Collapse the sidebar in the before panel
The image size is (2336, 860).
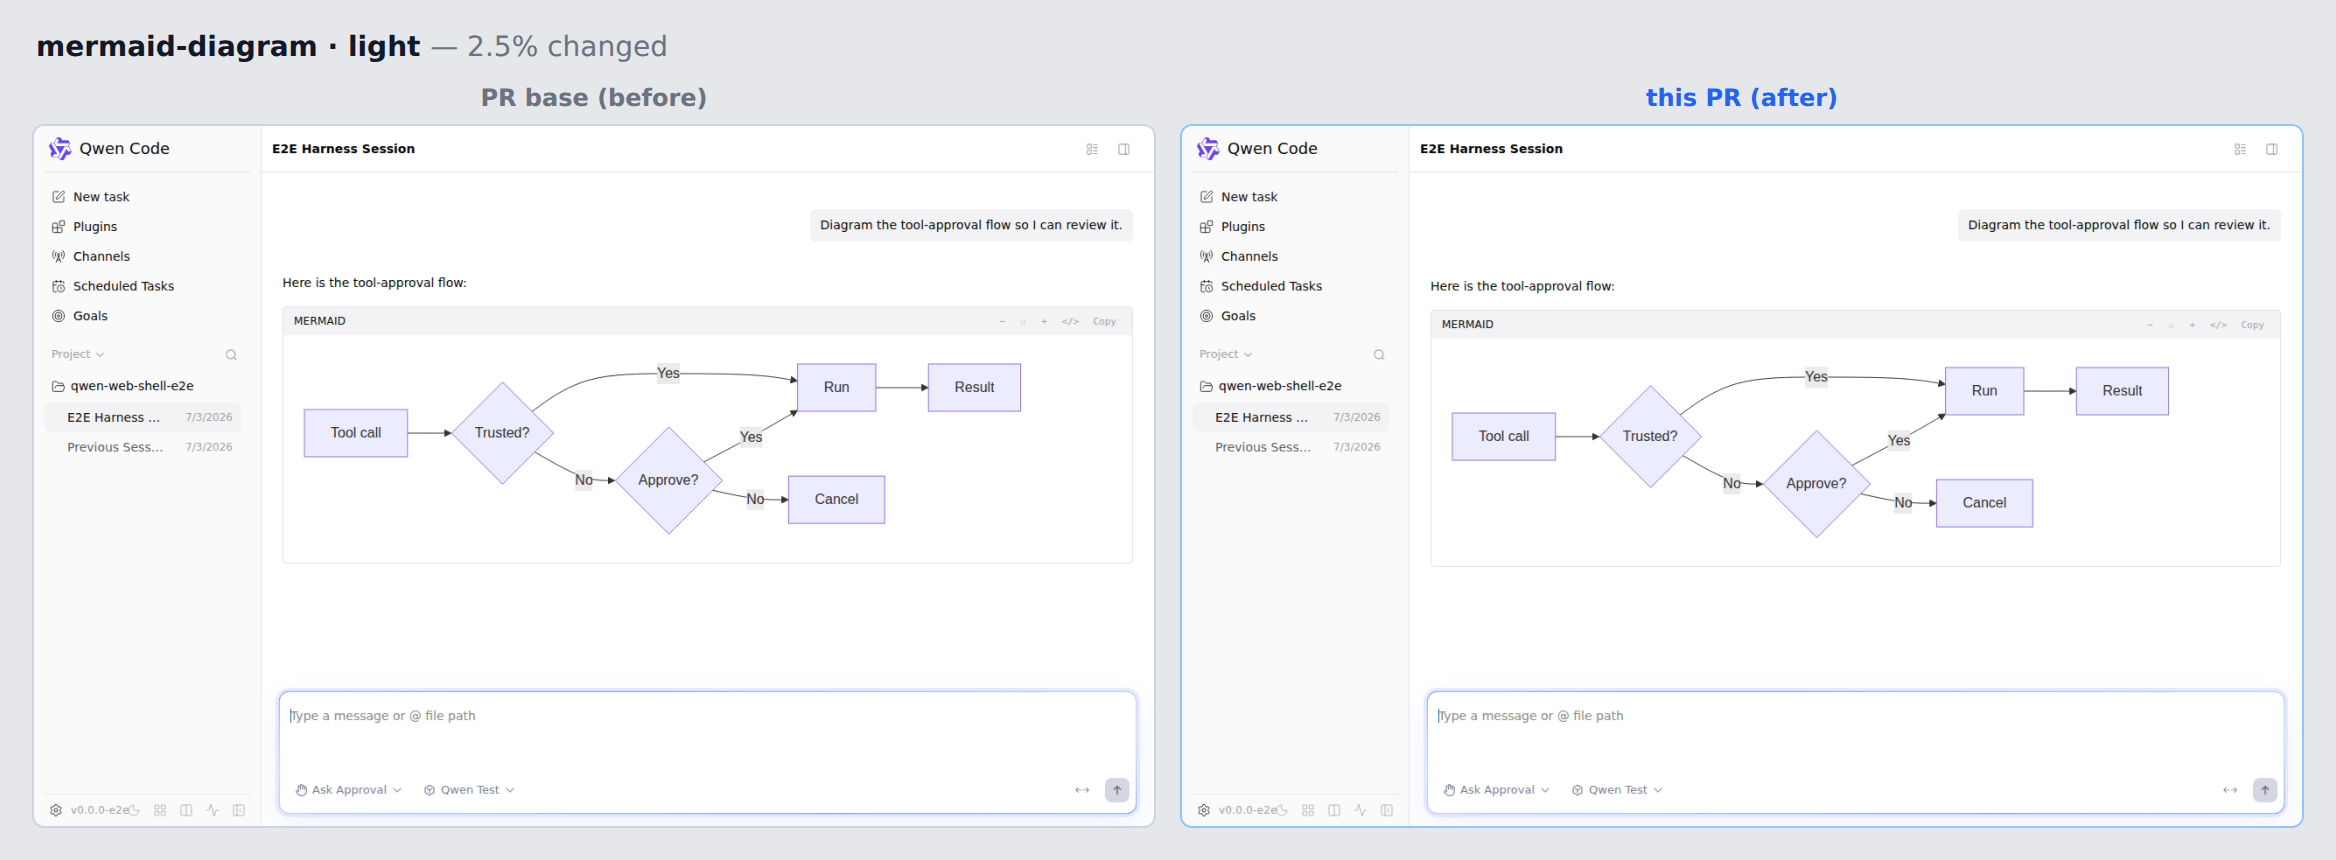tap(239, 810)
